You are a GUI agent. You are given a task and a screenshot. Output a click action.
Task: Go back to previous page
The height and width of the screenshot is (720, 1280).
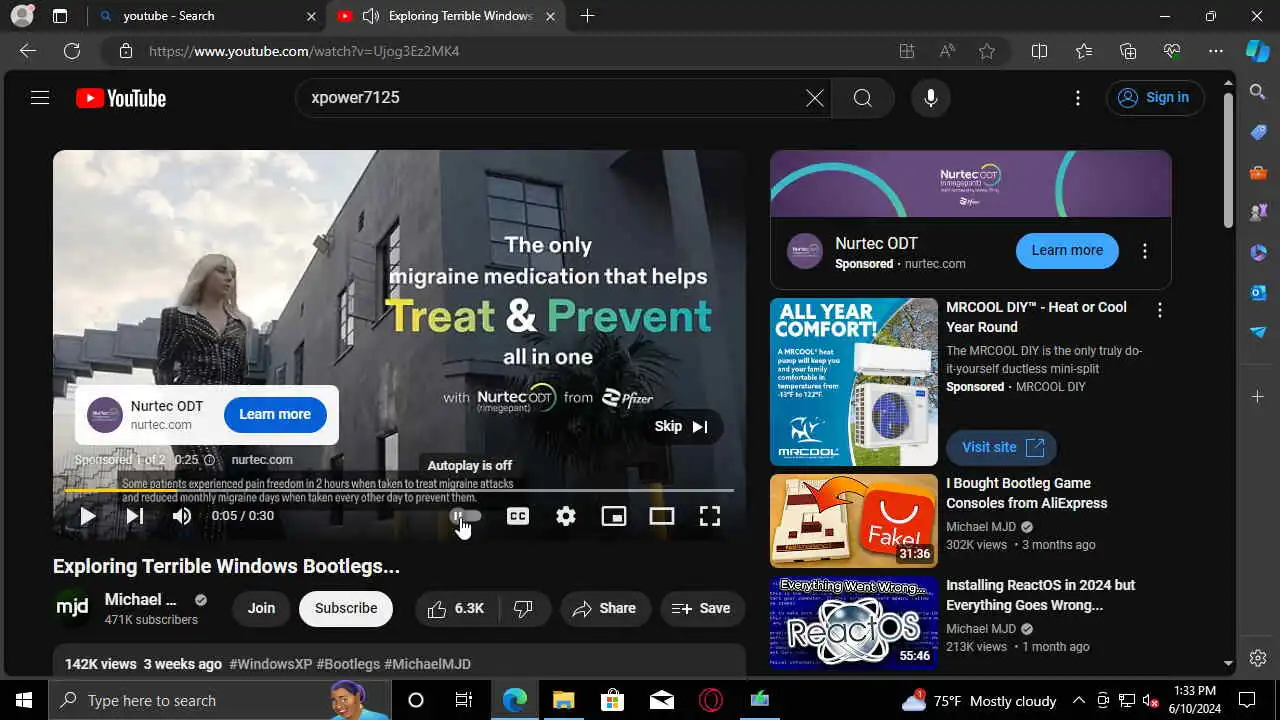tap(28, 51)
